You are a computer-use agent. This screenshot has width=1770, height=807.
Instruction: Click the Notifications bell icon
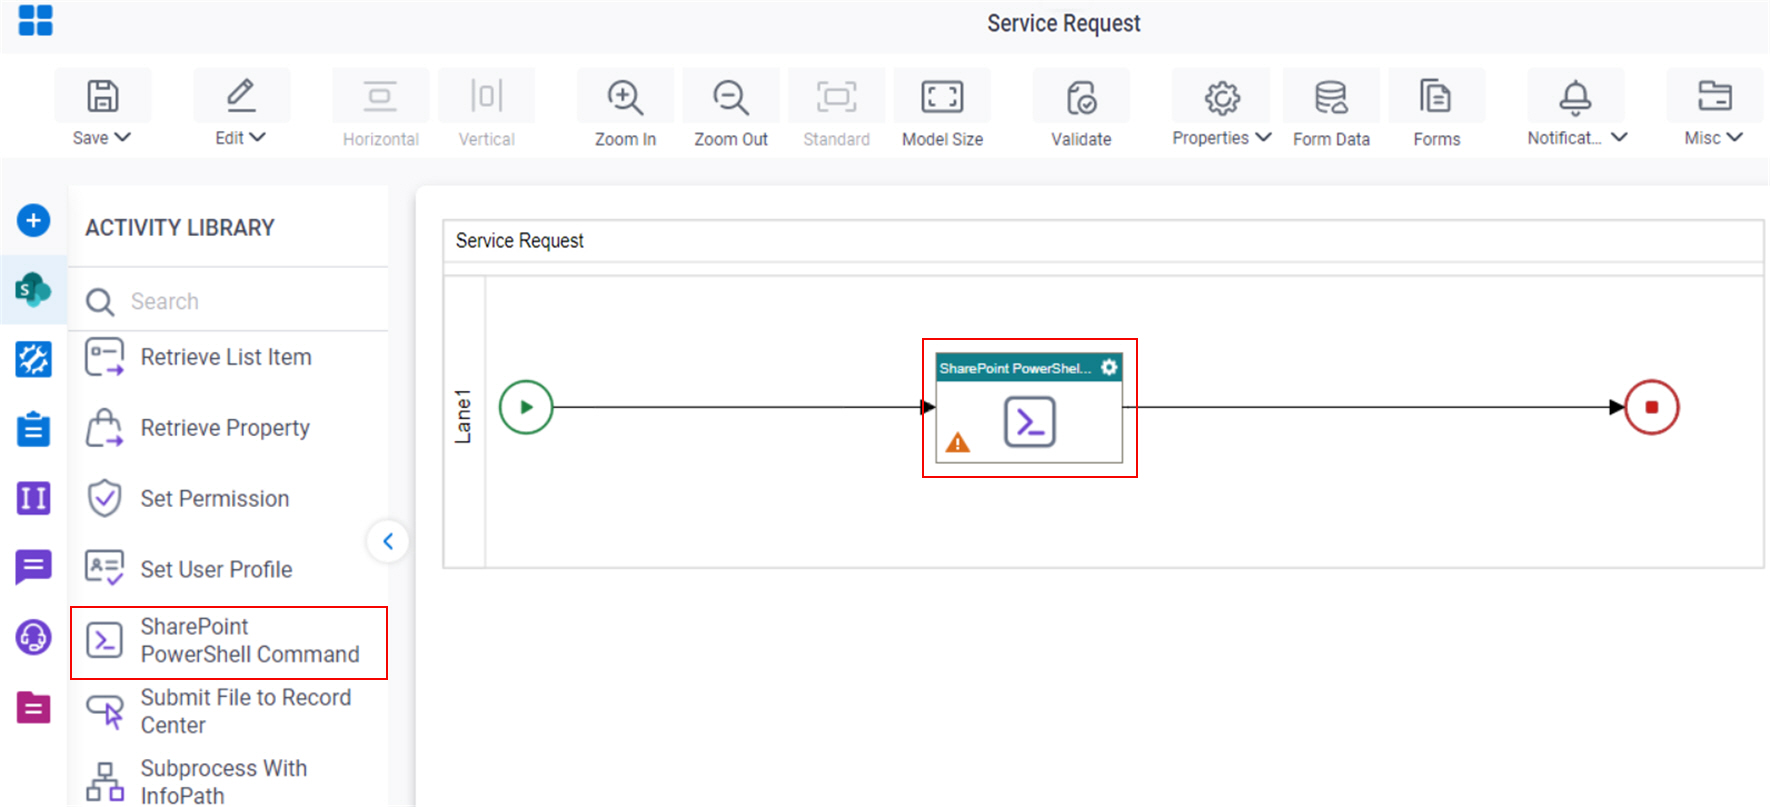point(1575,97)
